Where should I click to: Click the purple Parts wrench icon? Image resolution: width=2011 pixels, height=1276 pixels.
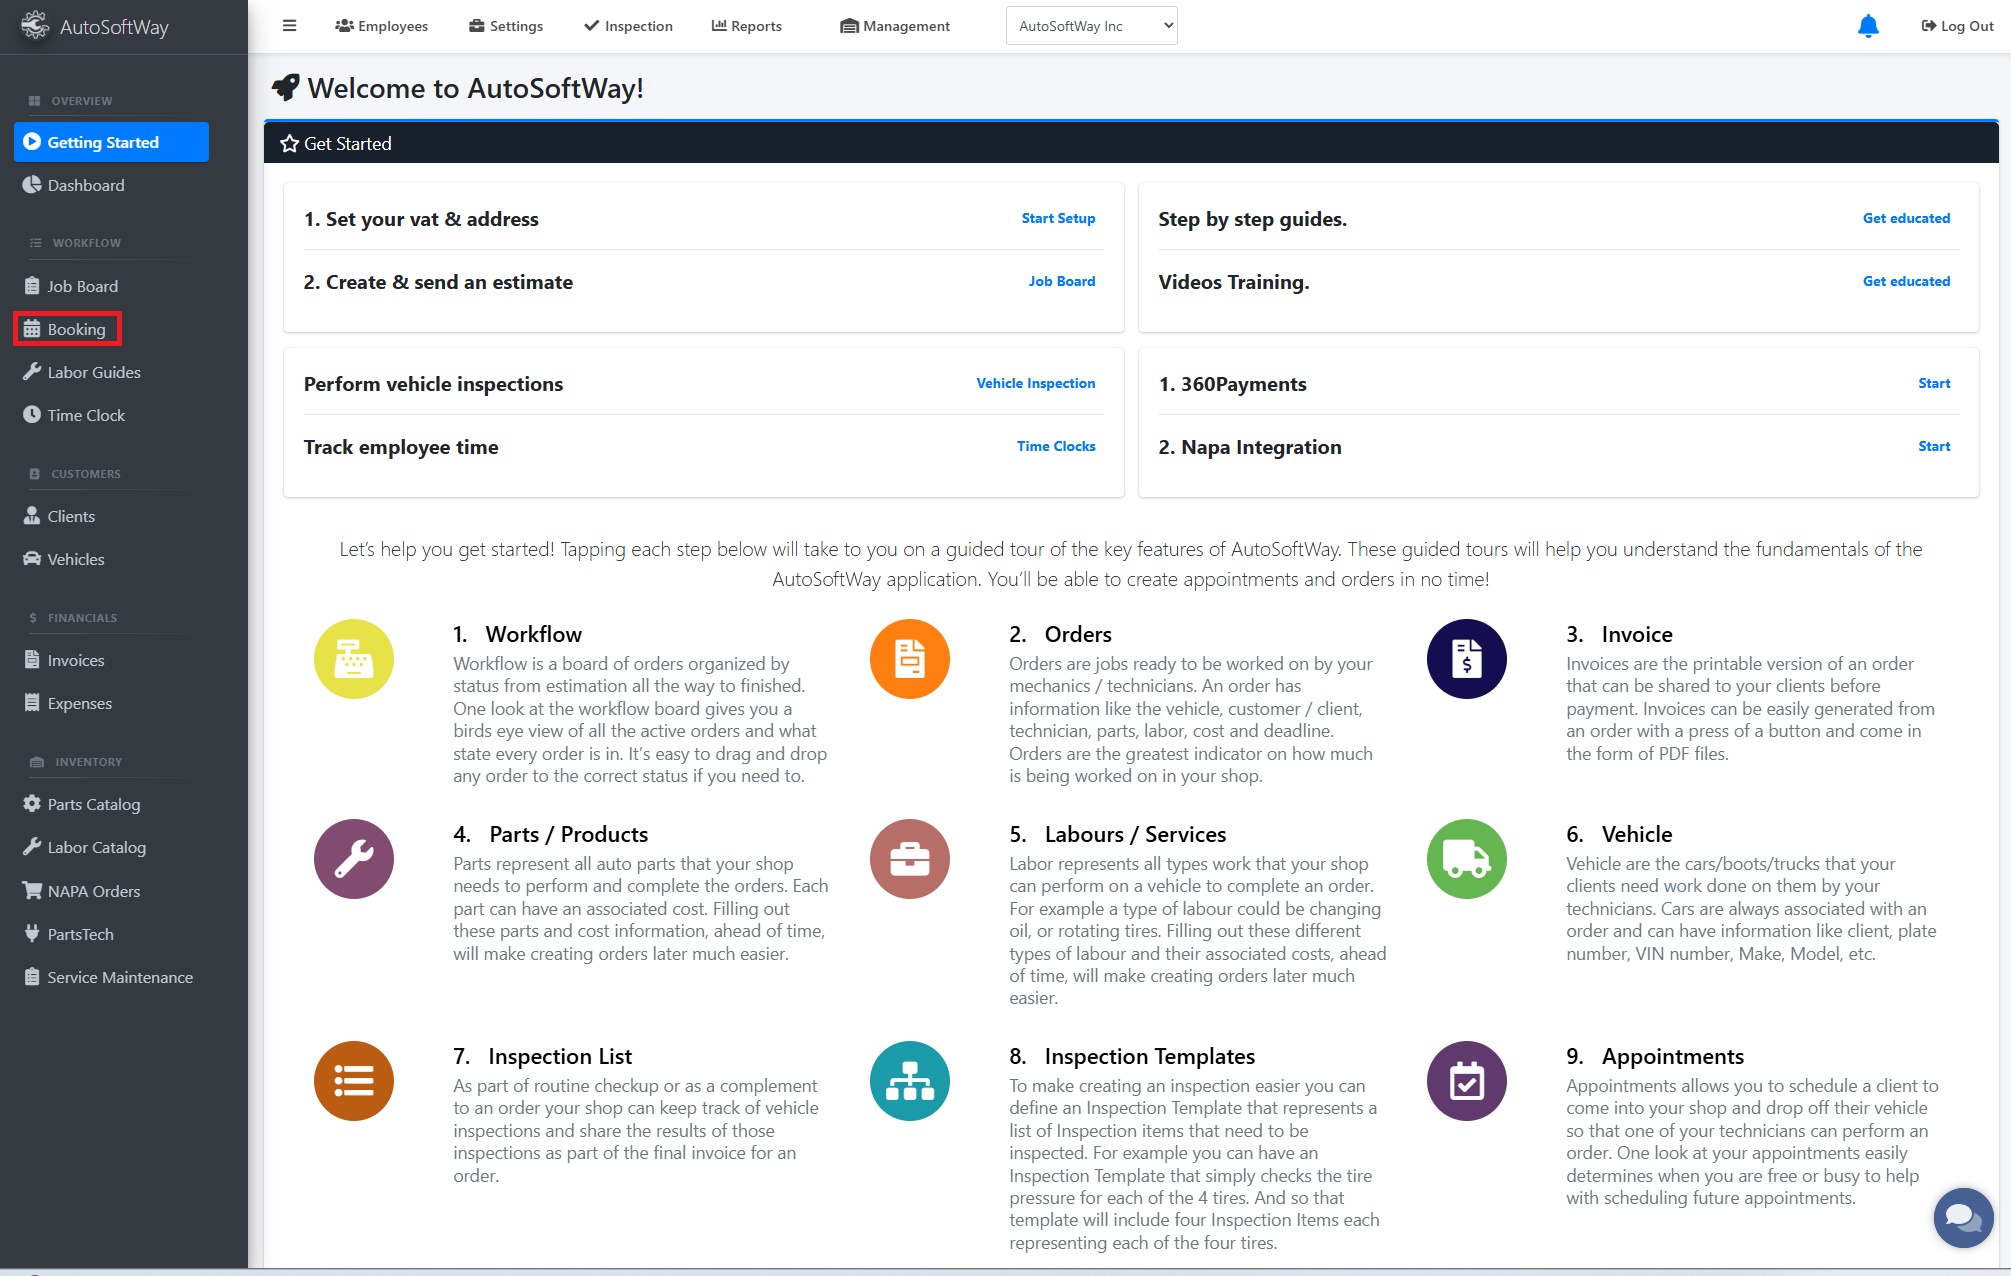(354, 859)
